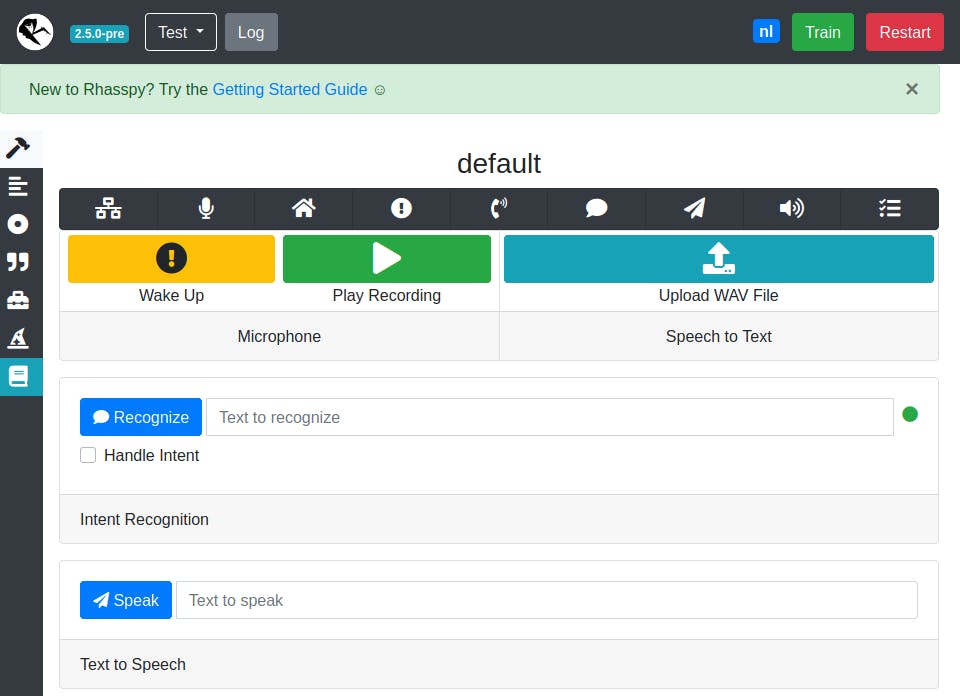Screen dimensions: 960x696
Task: Select the network sitemap toolbar icon
Action: tap(108, 208)
